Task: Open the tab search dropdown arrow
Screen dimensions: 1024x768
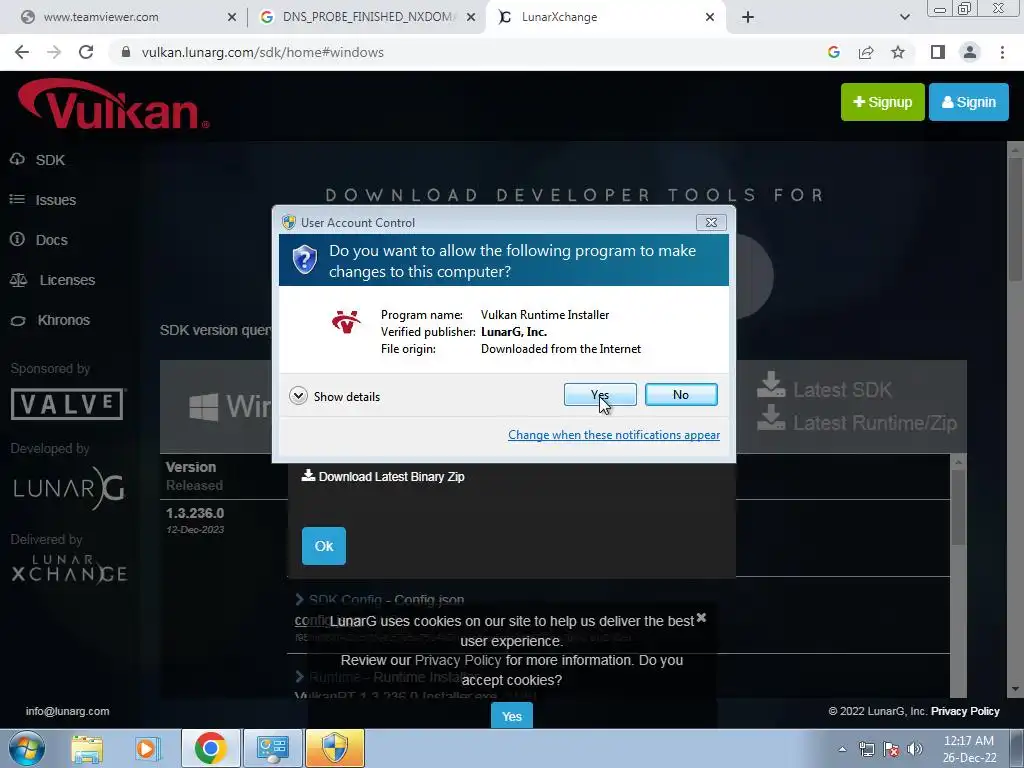Action: [x=904, y=17]
